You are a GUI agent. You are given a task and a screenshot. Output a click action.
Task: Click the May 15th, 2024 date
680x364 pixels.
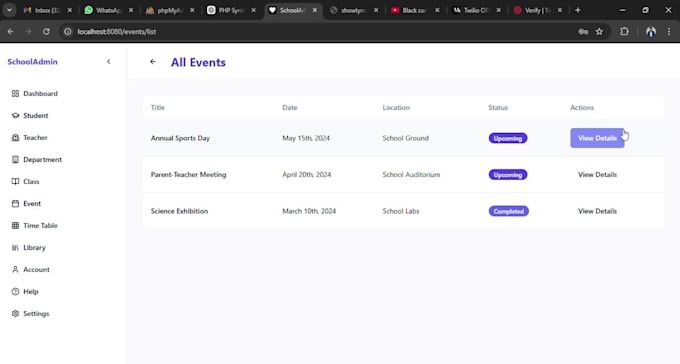[x=306, y=138]
